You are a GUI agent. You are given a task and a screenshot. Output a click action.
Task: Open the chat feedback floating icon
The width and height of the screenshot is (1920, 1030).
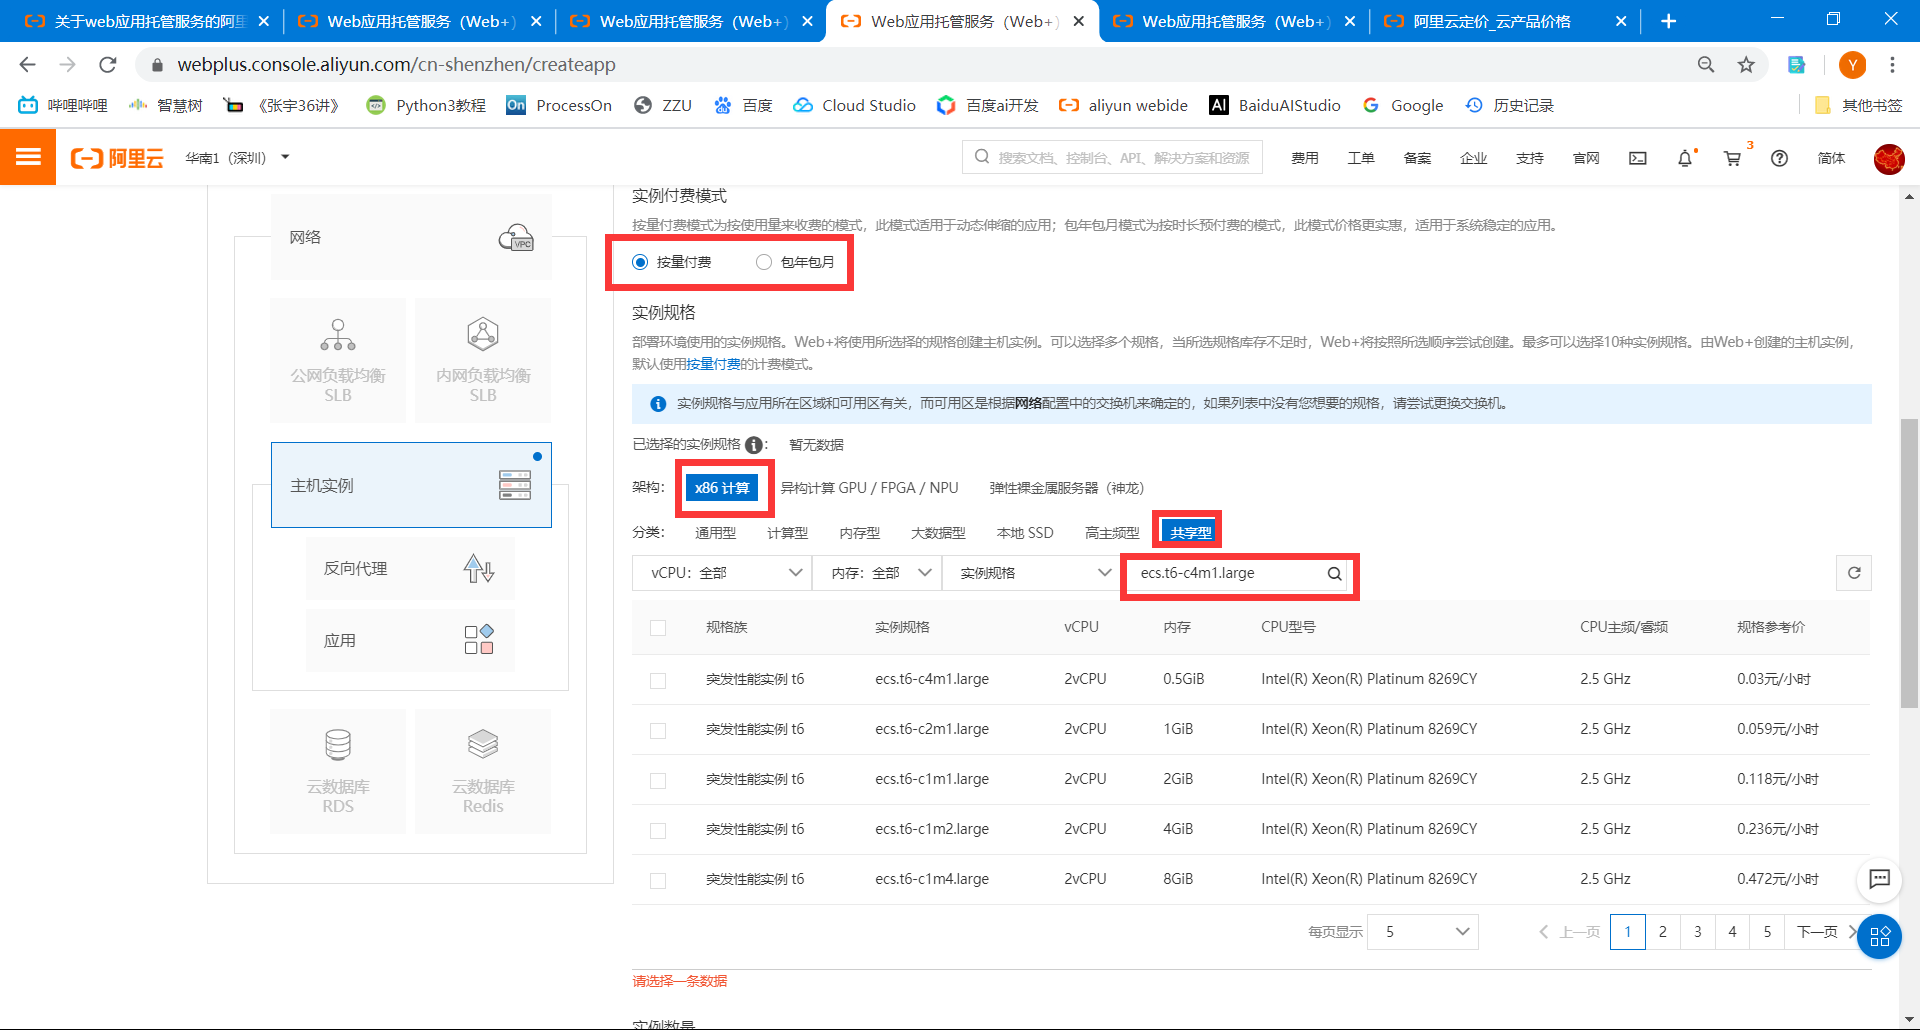1879,879
